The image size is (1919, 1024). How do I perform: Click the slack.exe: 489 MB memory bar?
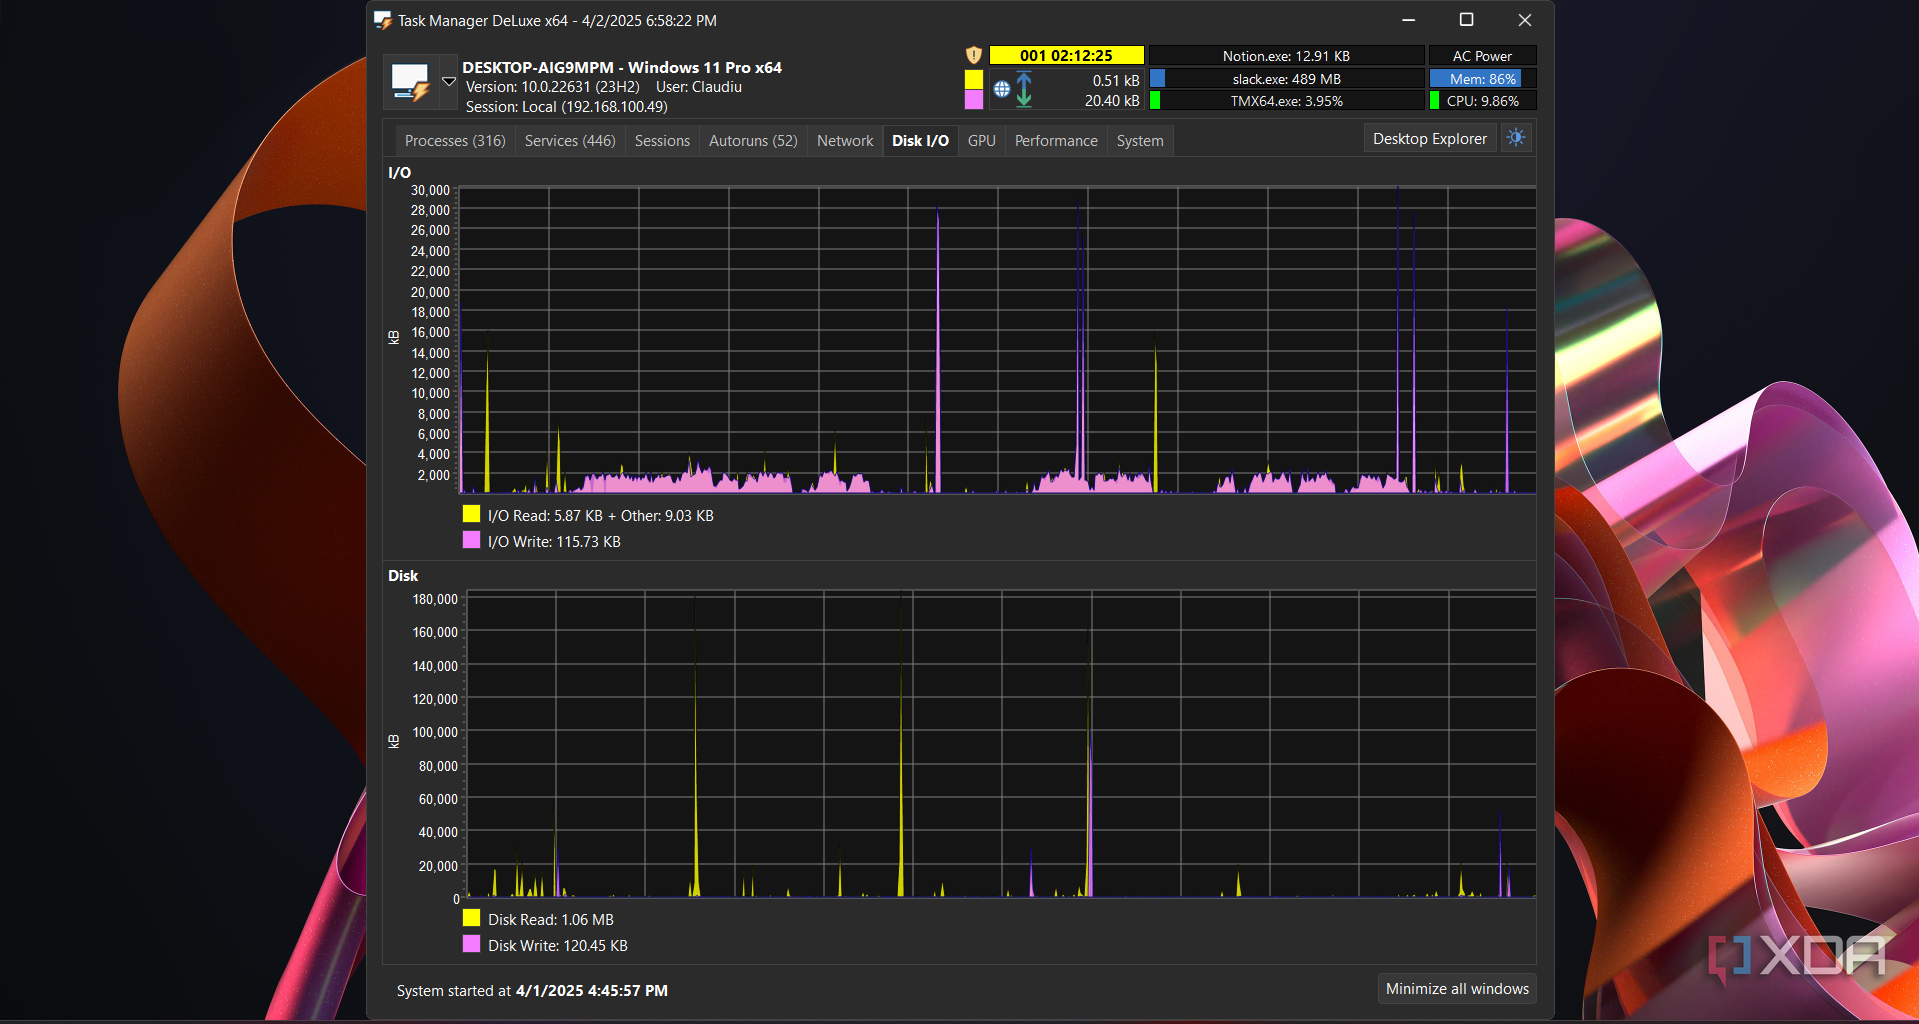(1286, 79)
